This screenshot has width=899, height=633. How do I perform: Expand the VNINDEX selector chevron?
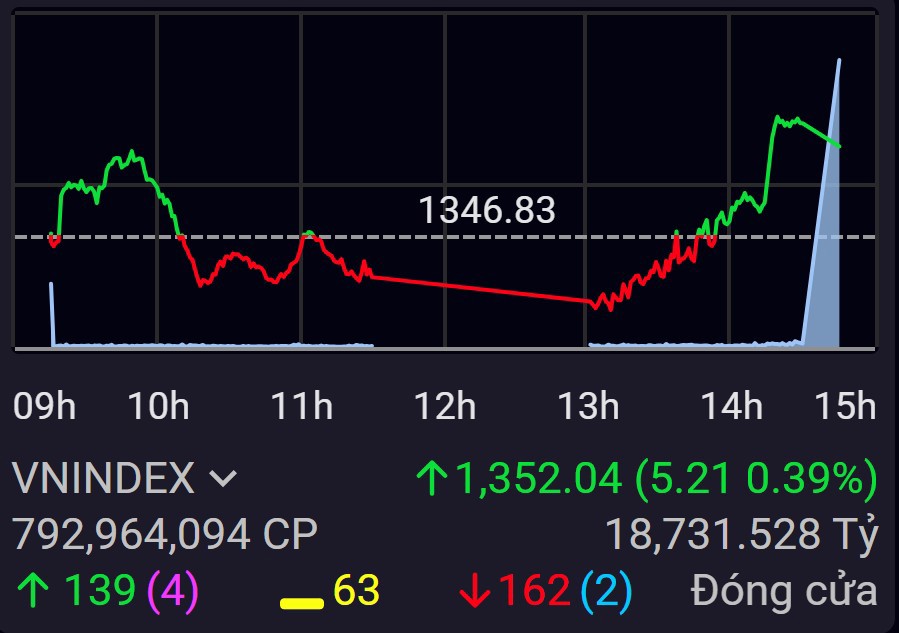click(223, 478)
